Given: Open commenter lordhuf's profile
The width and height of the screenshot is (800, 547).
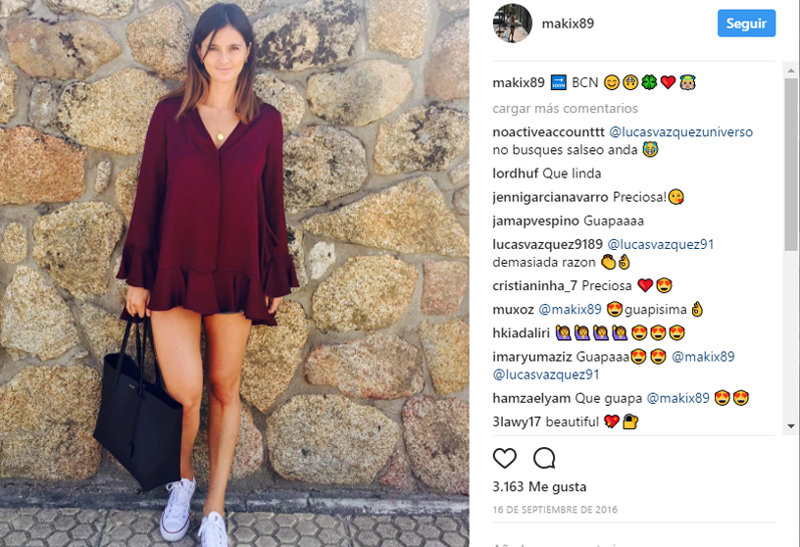Looking at the screenshot, I should 515,173.
